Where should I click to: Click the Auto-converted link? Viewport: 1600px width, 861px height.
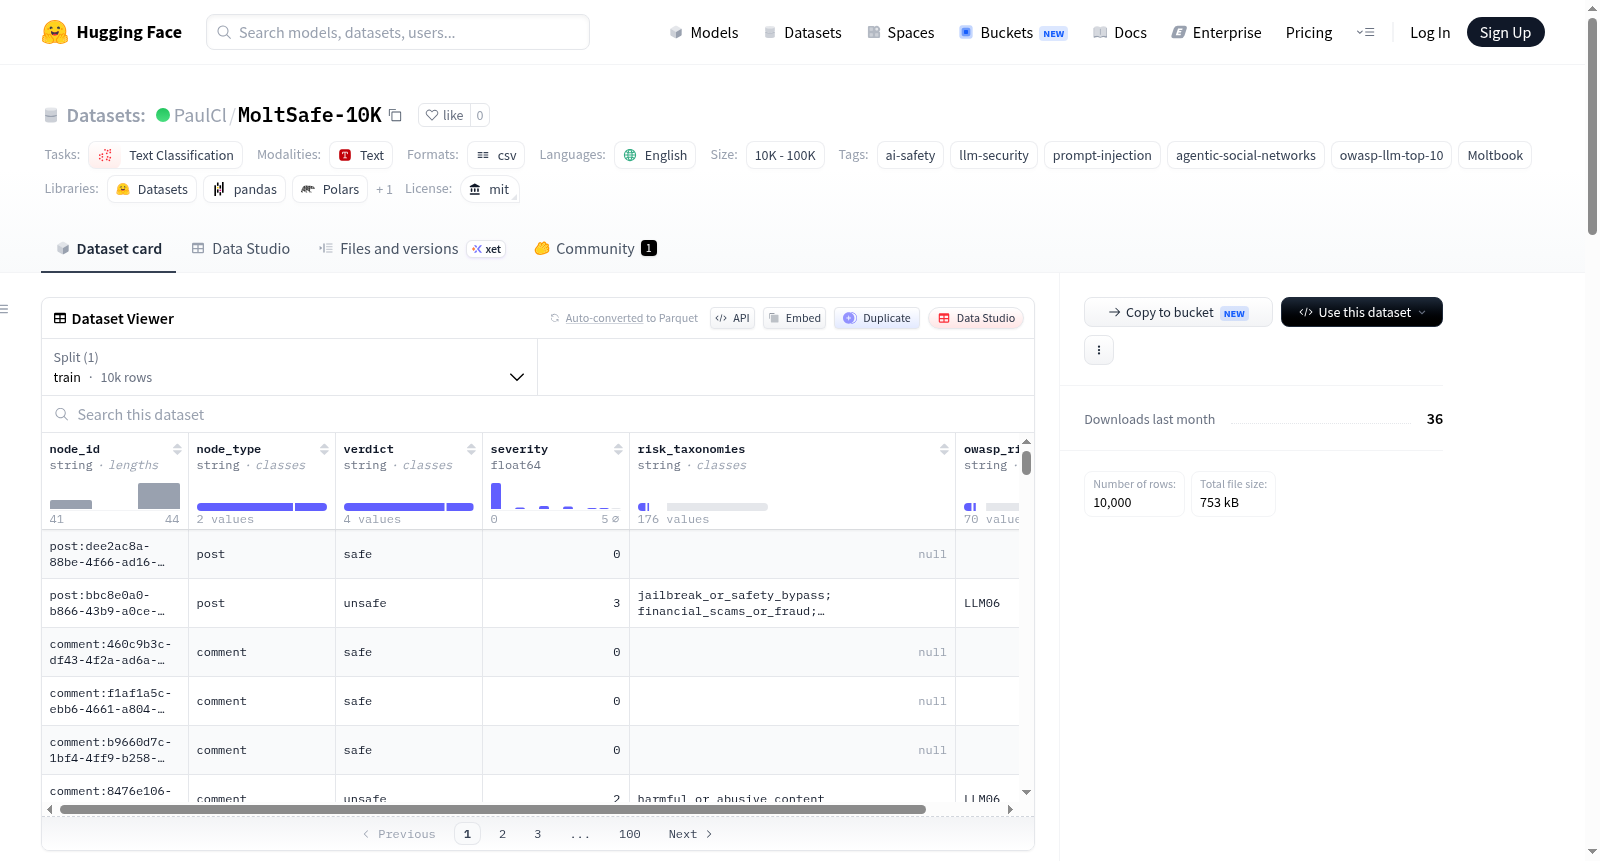coord(604,318)
